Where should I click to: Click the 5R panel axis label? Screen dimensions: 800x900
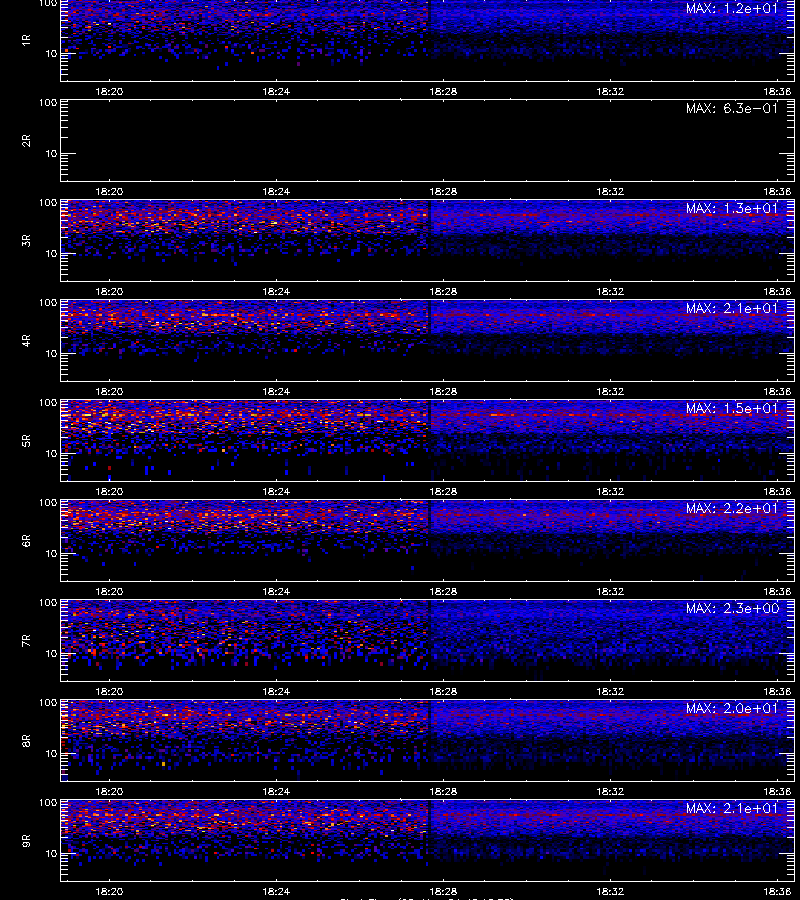coord(26,441)
